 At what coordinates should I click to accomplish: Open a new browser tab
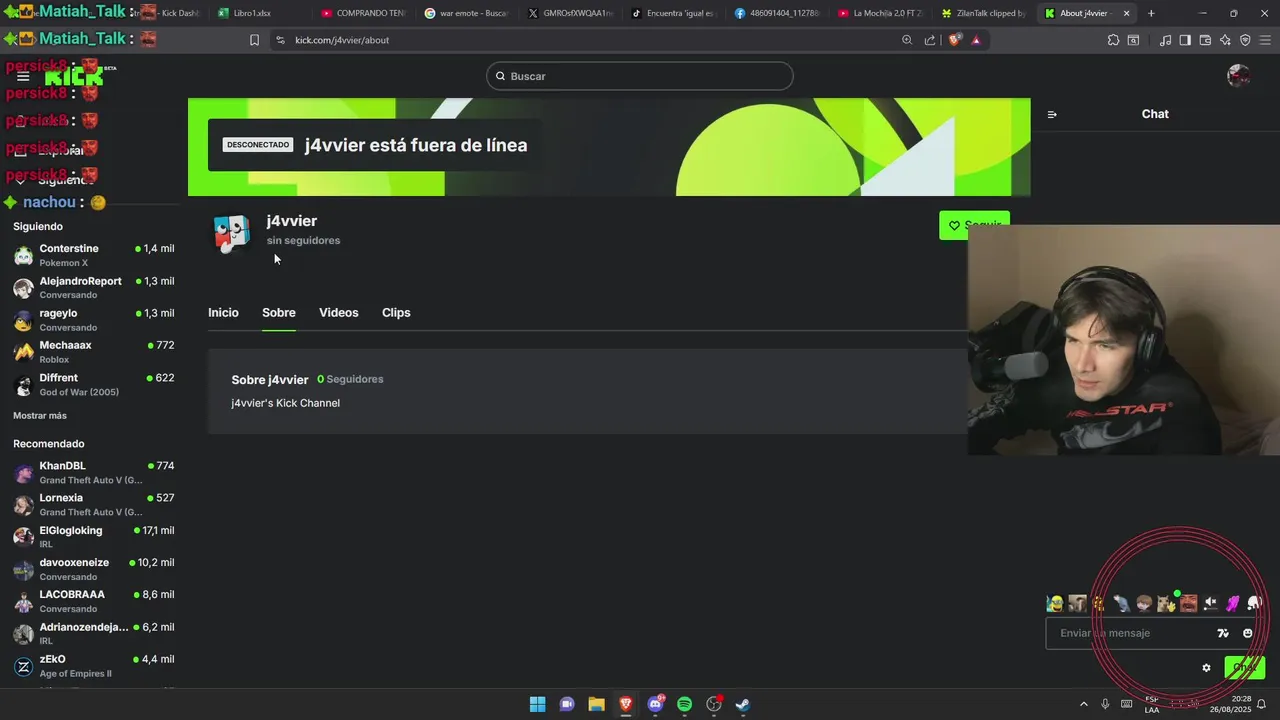click(1151, 13)
